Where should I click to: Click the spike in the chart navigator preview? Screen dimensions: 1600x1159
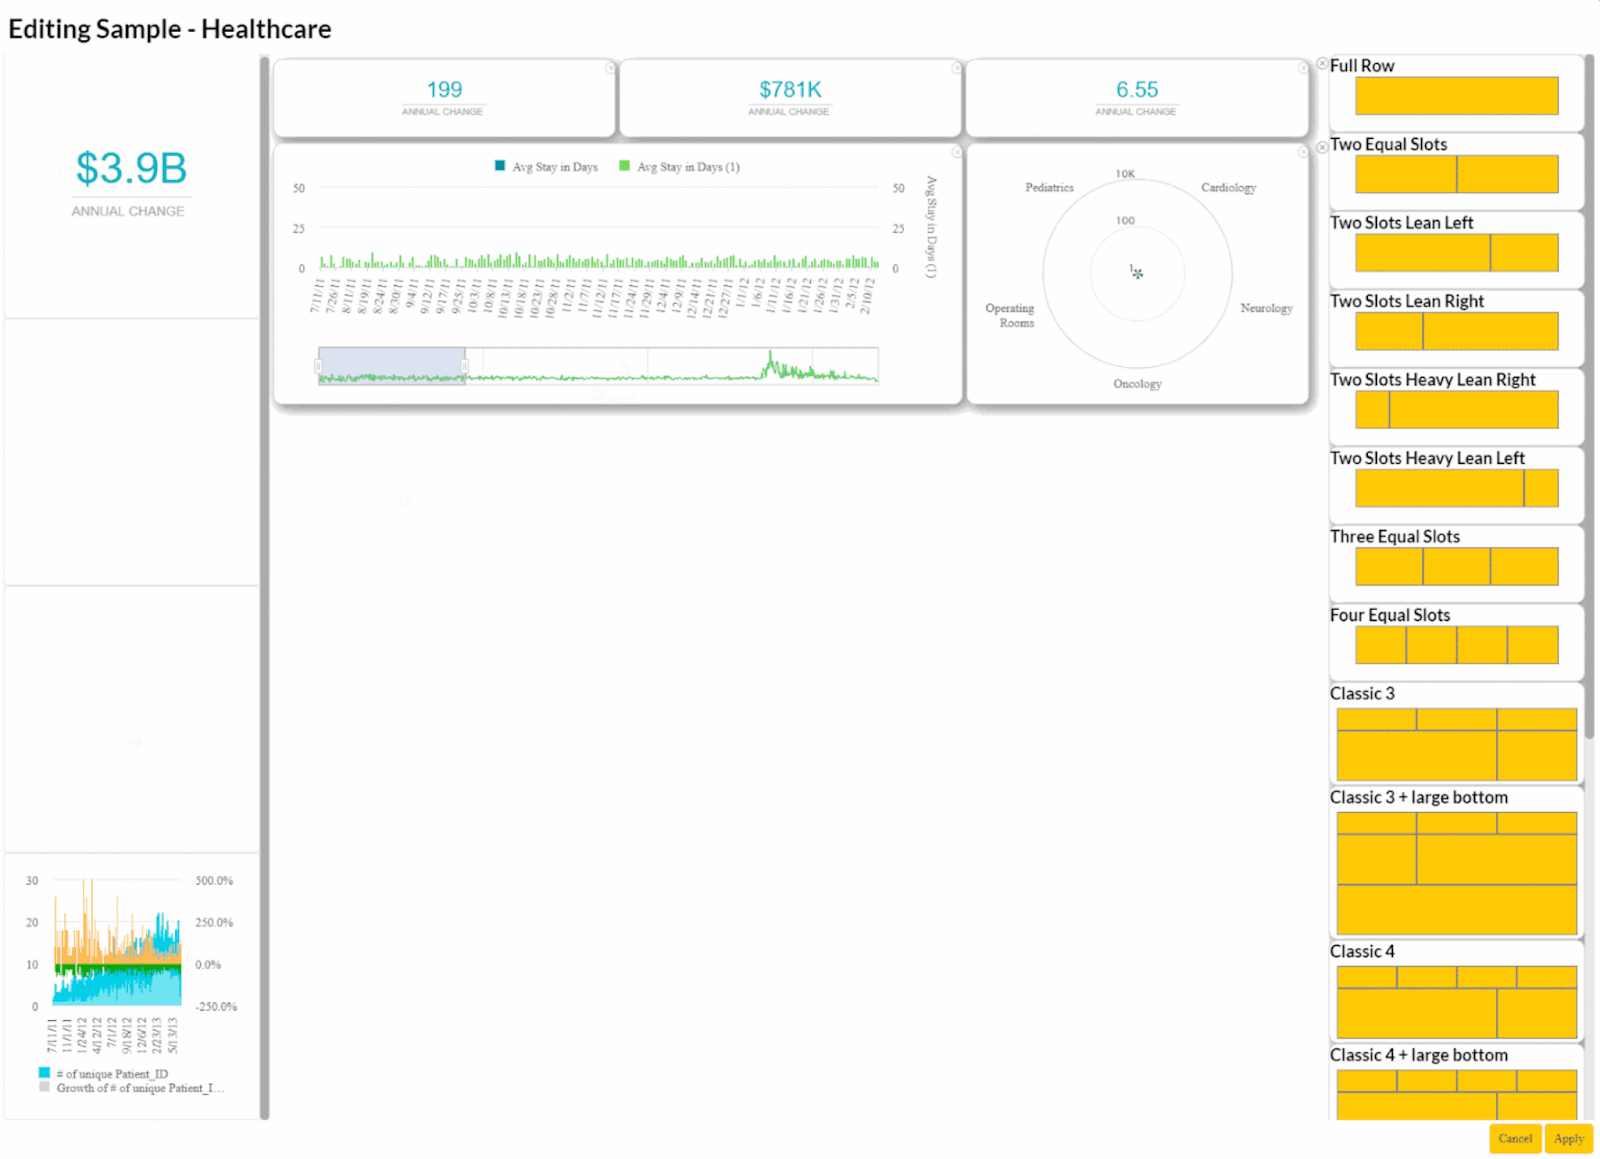point(770,361)
